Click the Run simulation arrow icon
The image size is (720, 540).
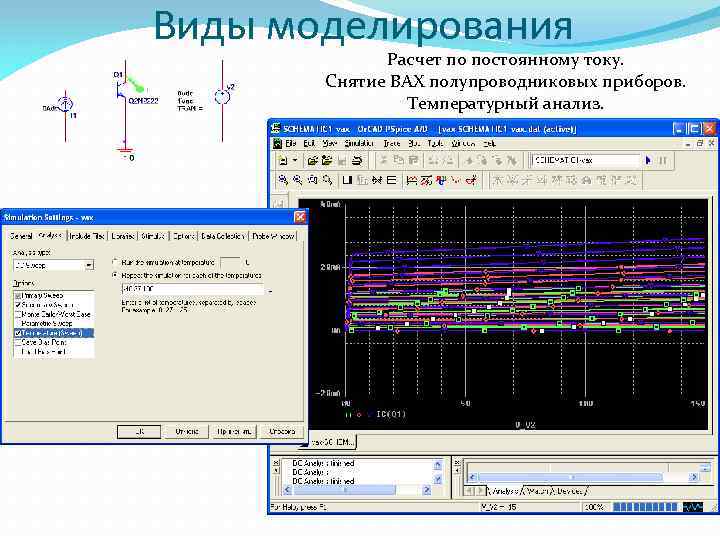[x=648, y=160]
